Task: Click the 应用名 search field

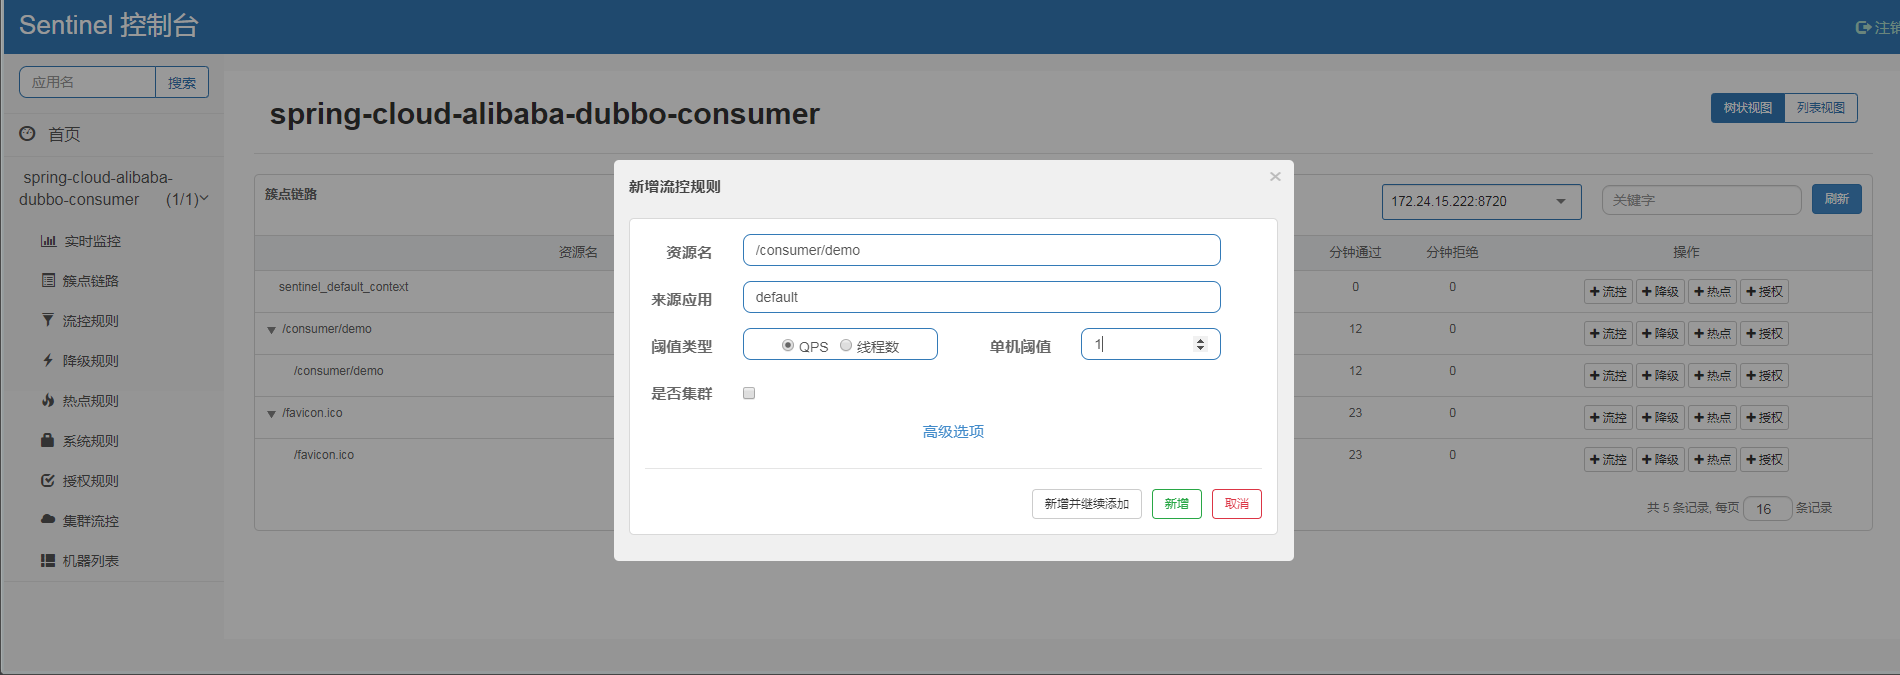Action: pyautogui.click(x=87, y=82)
